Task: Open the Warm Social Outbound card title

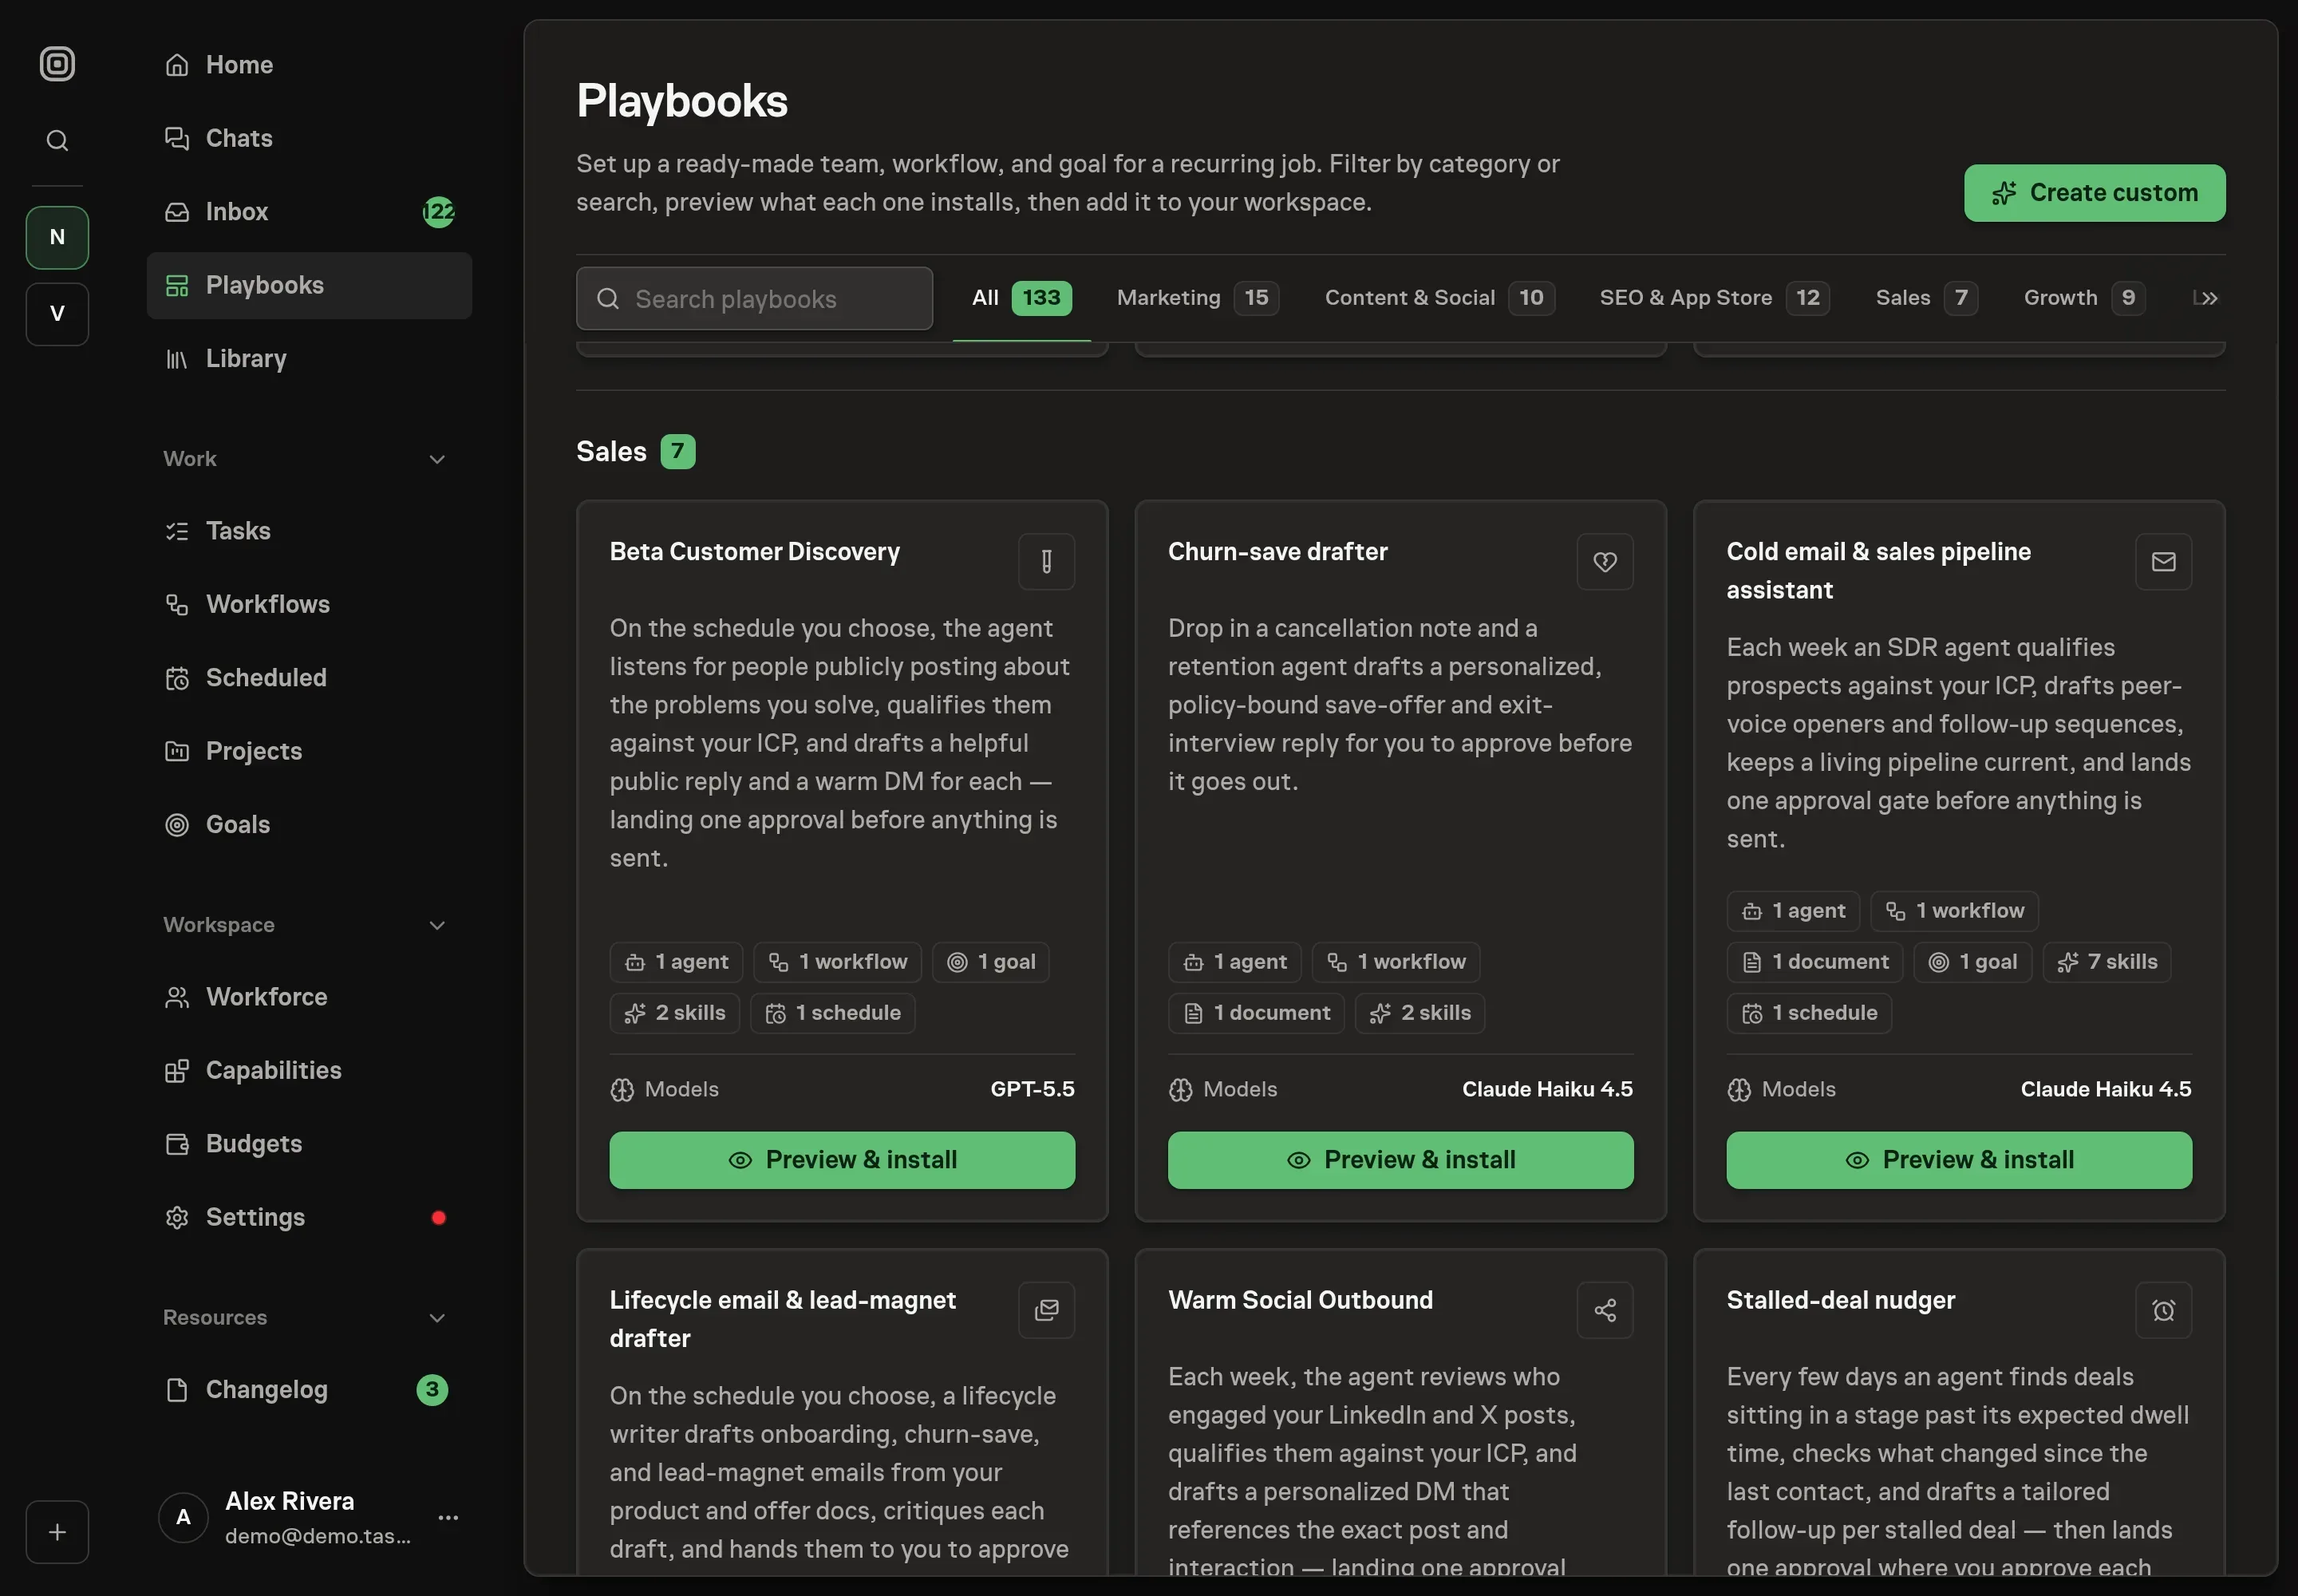Action: coord(1300,1300)
